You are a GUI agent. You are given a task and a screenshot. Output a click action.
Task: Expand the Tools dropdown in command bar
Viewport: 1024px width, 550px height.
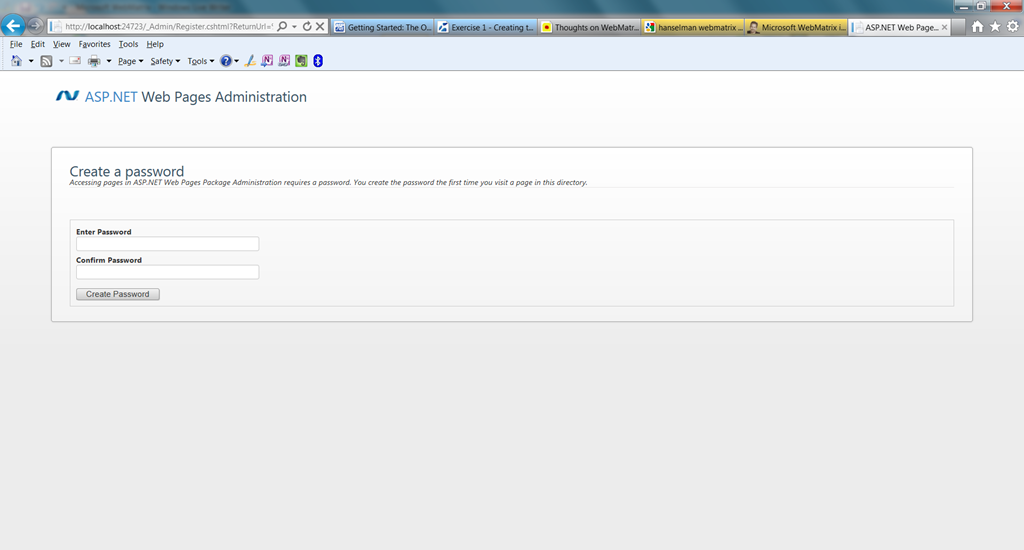(200, 61)
